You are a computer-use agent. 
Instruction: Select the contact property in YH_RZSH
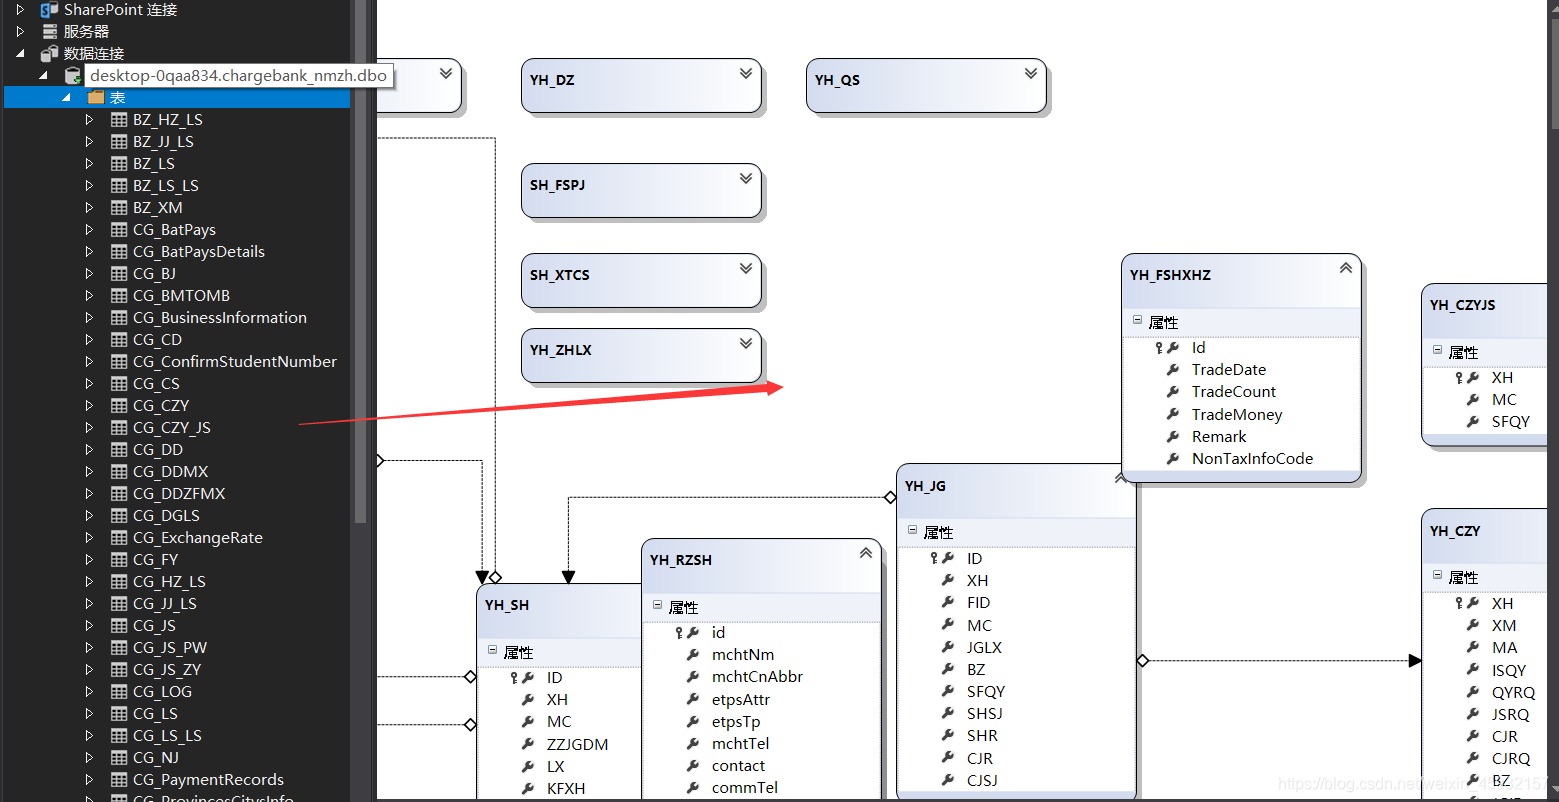(738, 766)
